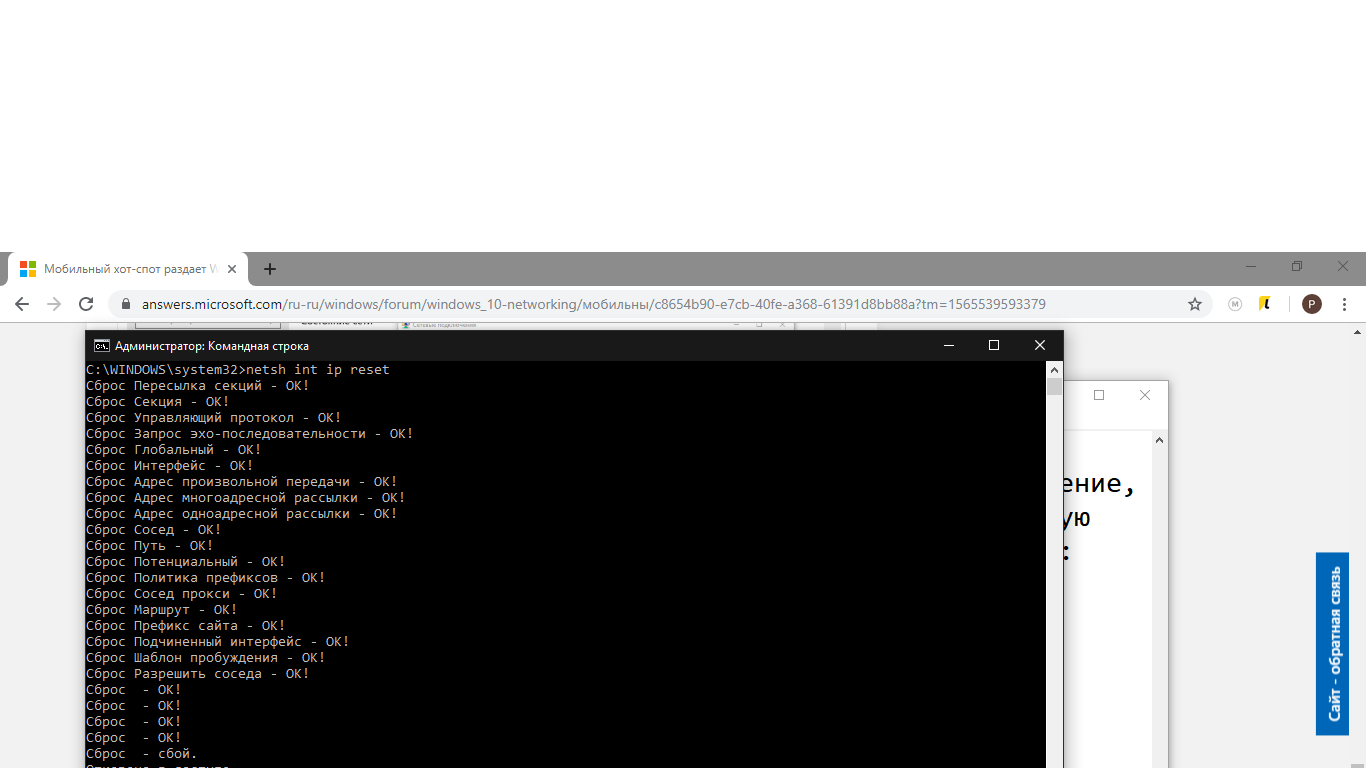Image resolution: width=1366 pixels, height=768 pixels.
Task: Click the line Сброс Глобальный - OK!
Action: (x=174, y=450)
